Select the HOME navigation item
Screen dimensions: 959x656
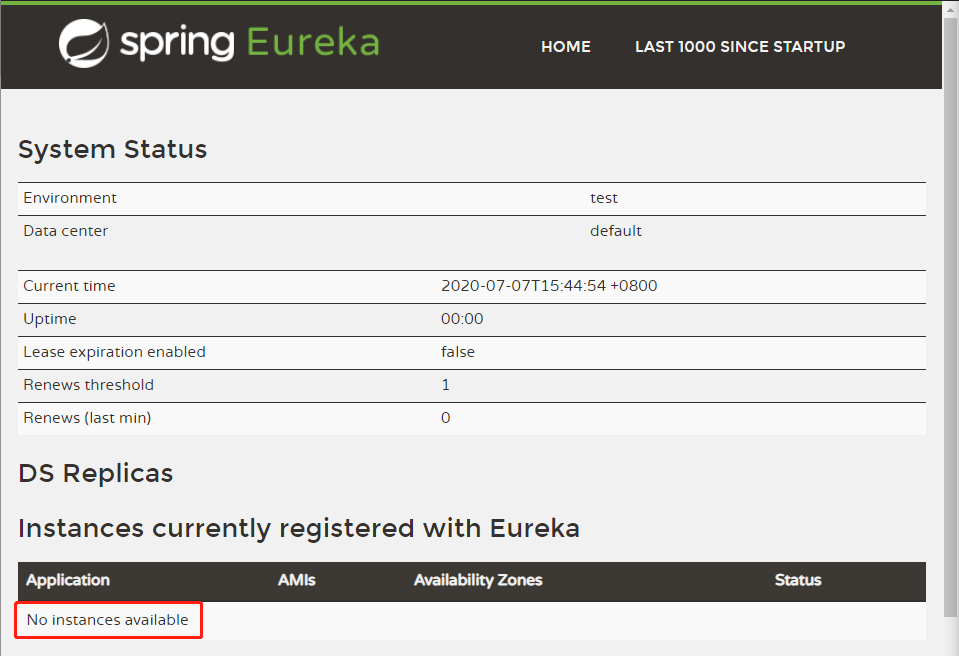565,46
